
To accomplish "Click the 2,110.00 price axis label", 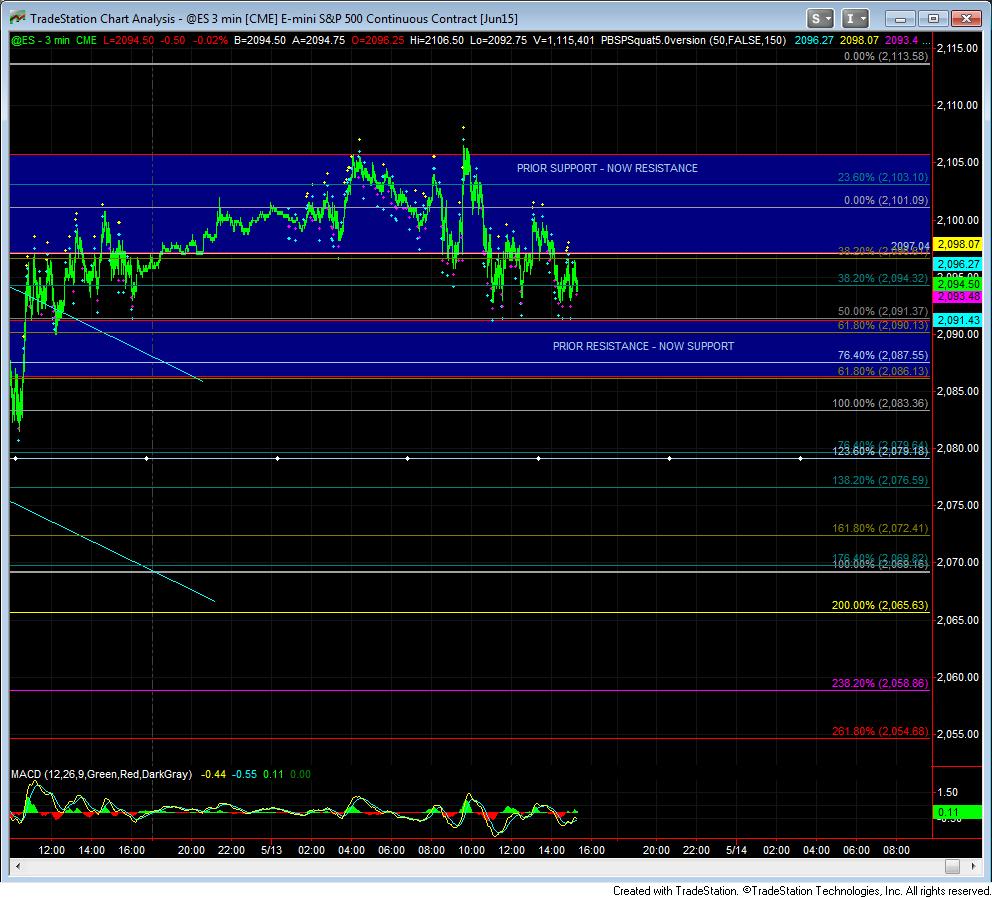I will (x=957, y=105).
